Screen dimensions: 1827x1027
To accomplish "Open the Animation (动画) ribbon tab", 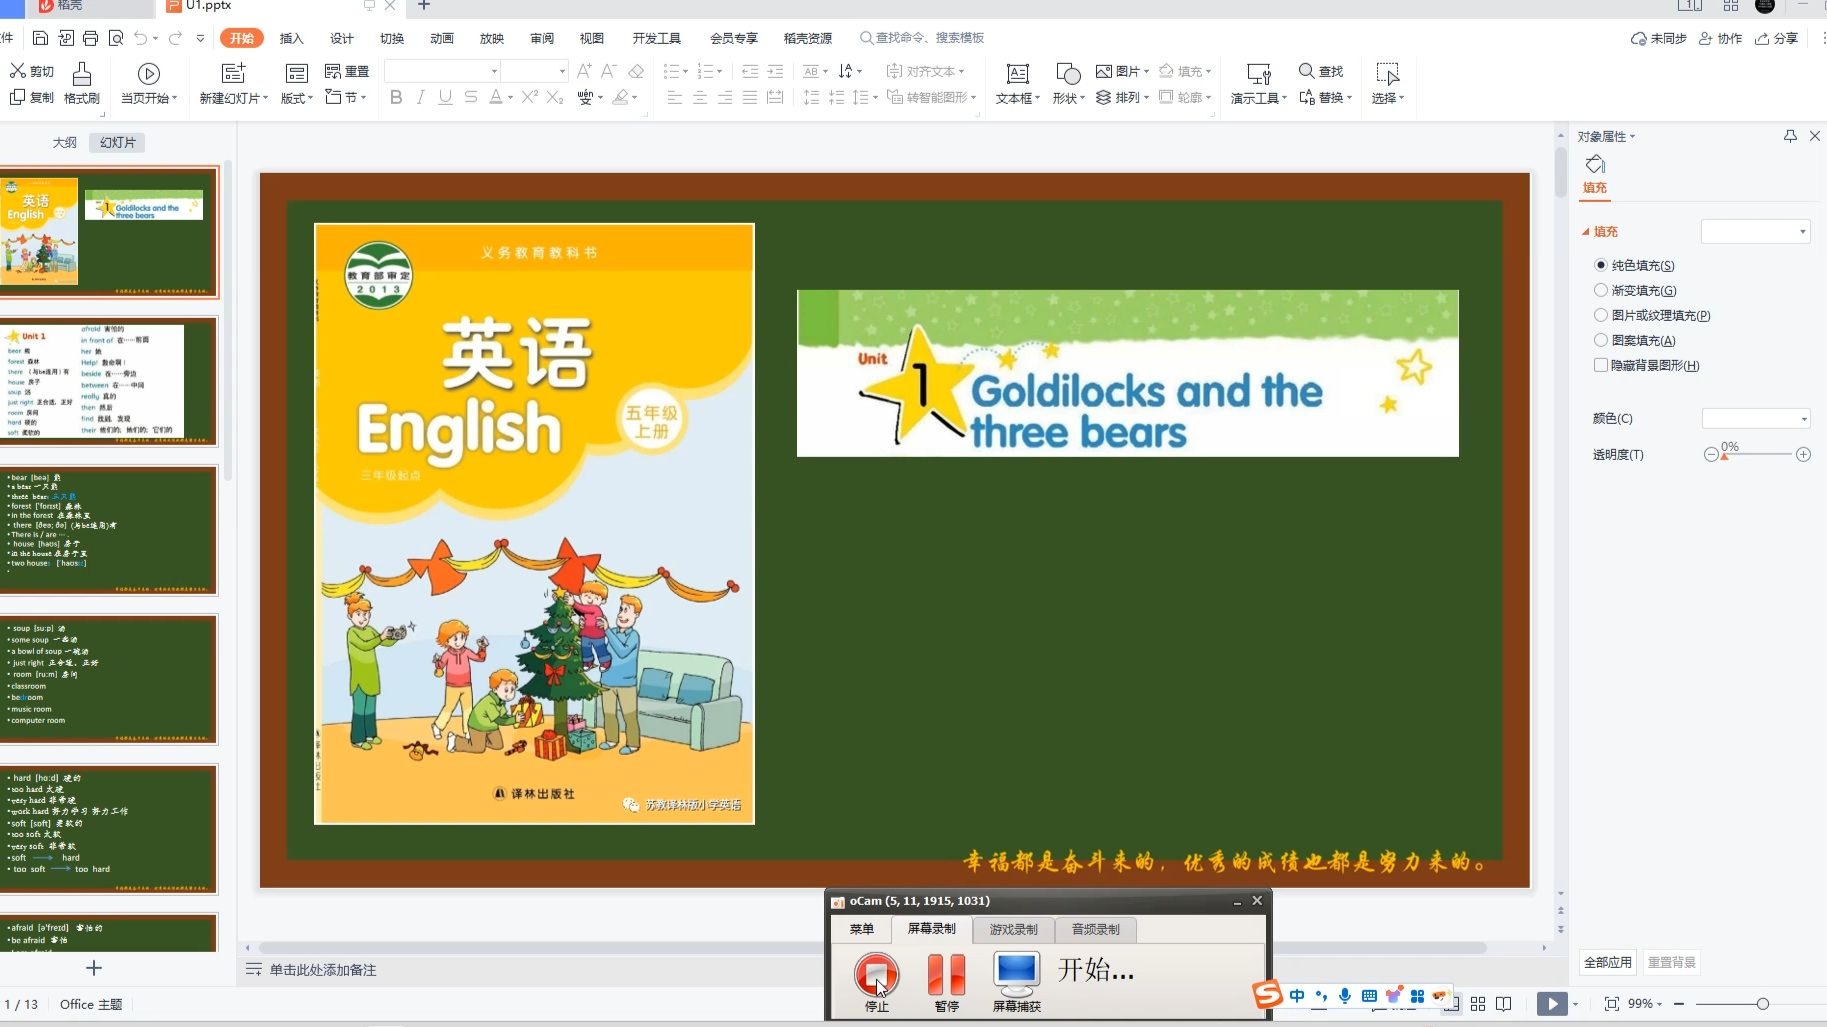I will (x=442, y=38).
